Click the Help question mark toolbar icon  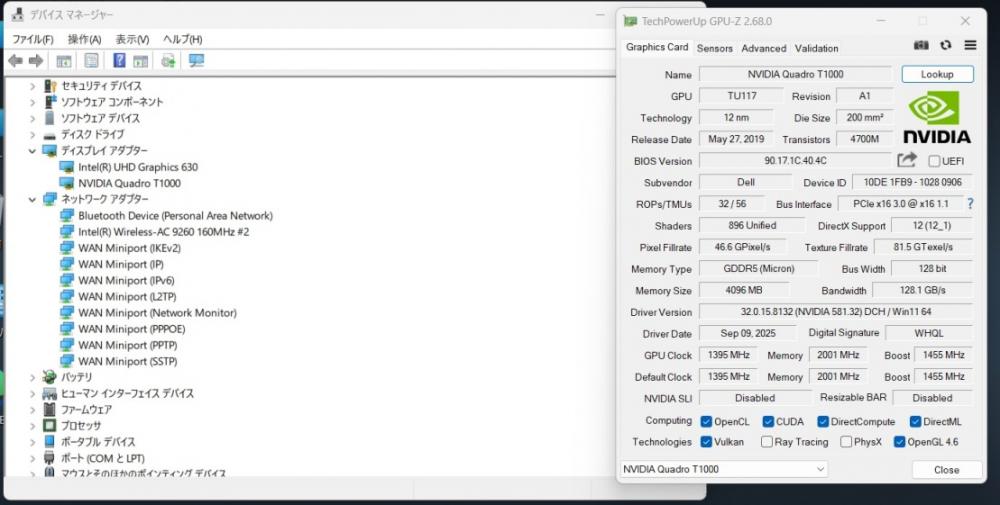pos(119,61)
